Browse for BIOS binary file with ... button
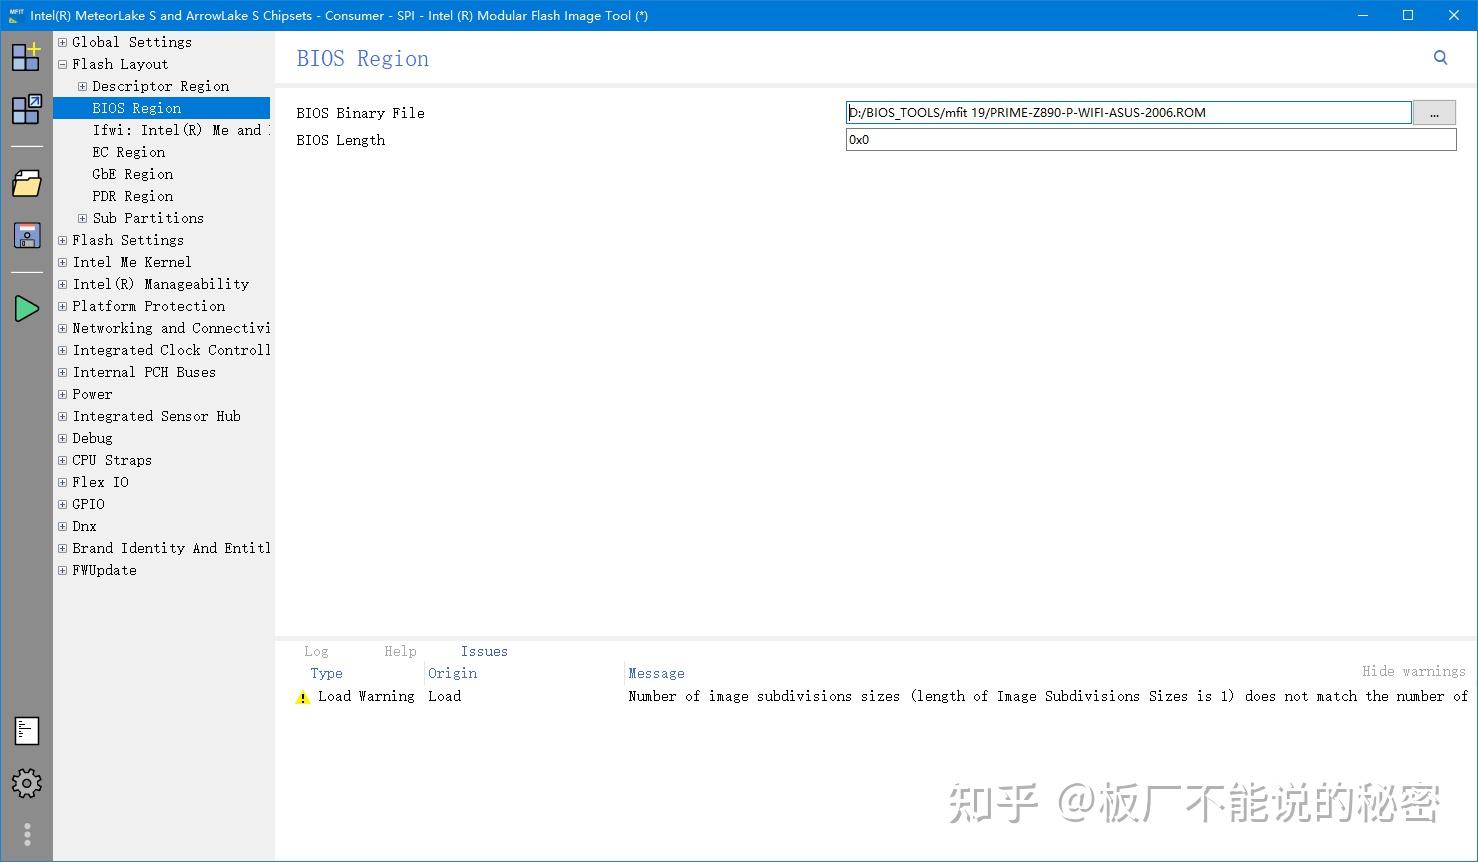Viewport: 1478px width, 862px height. tap(1434, 113)
